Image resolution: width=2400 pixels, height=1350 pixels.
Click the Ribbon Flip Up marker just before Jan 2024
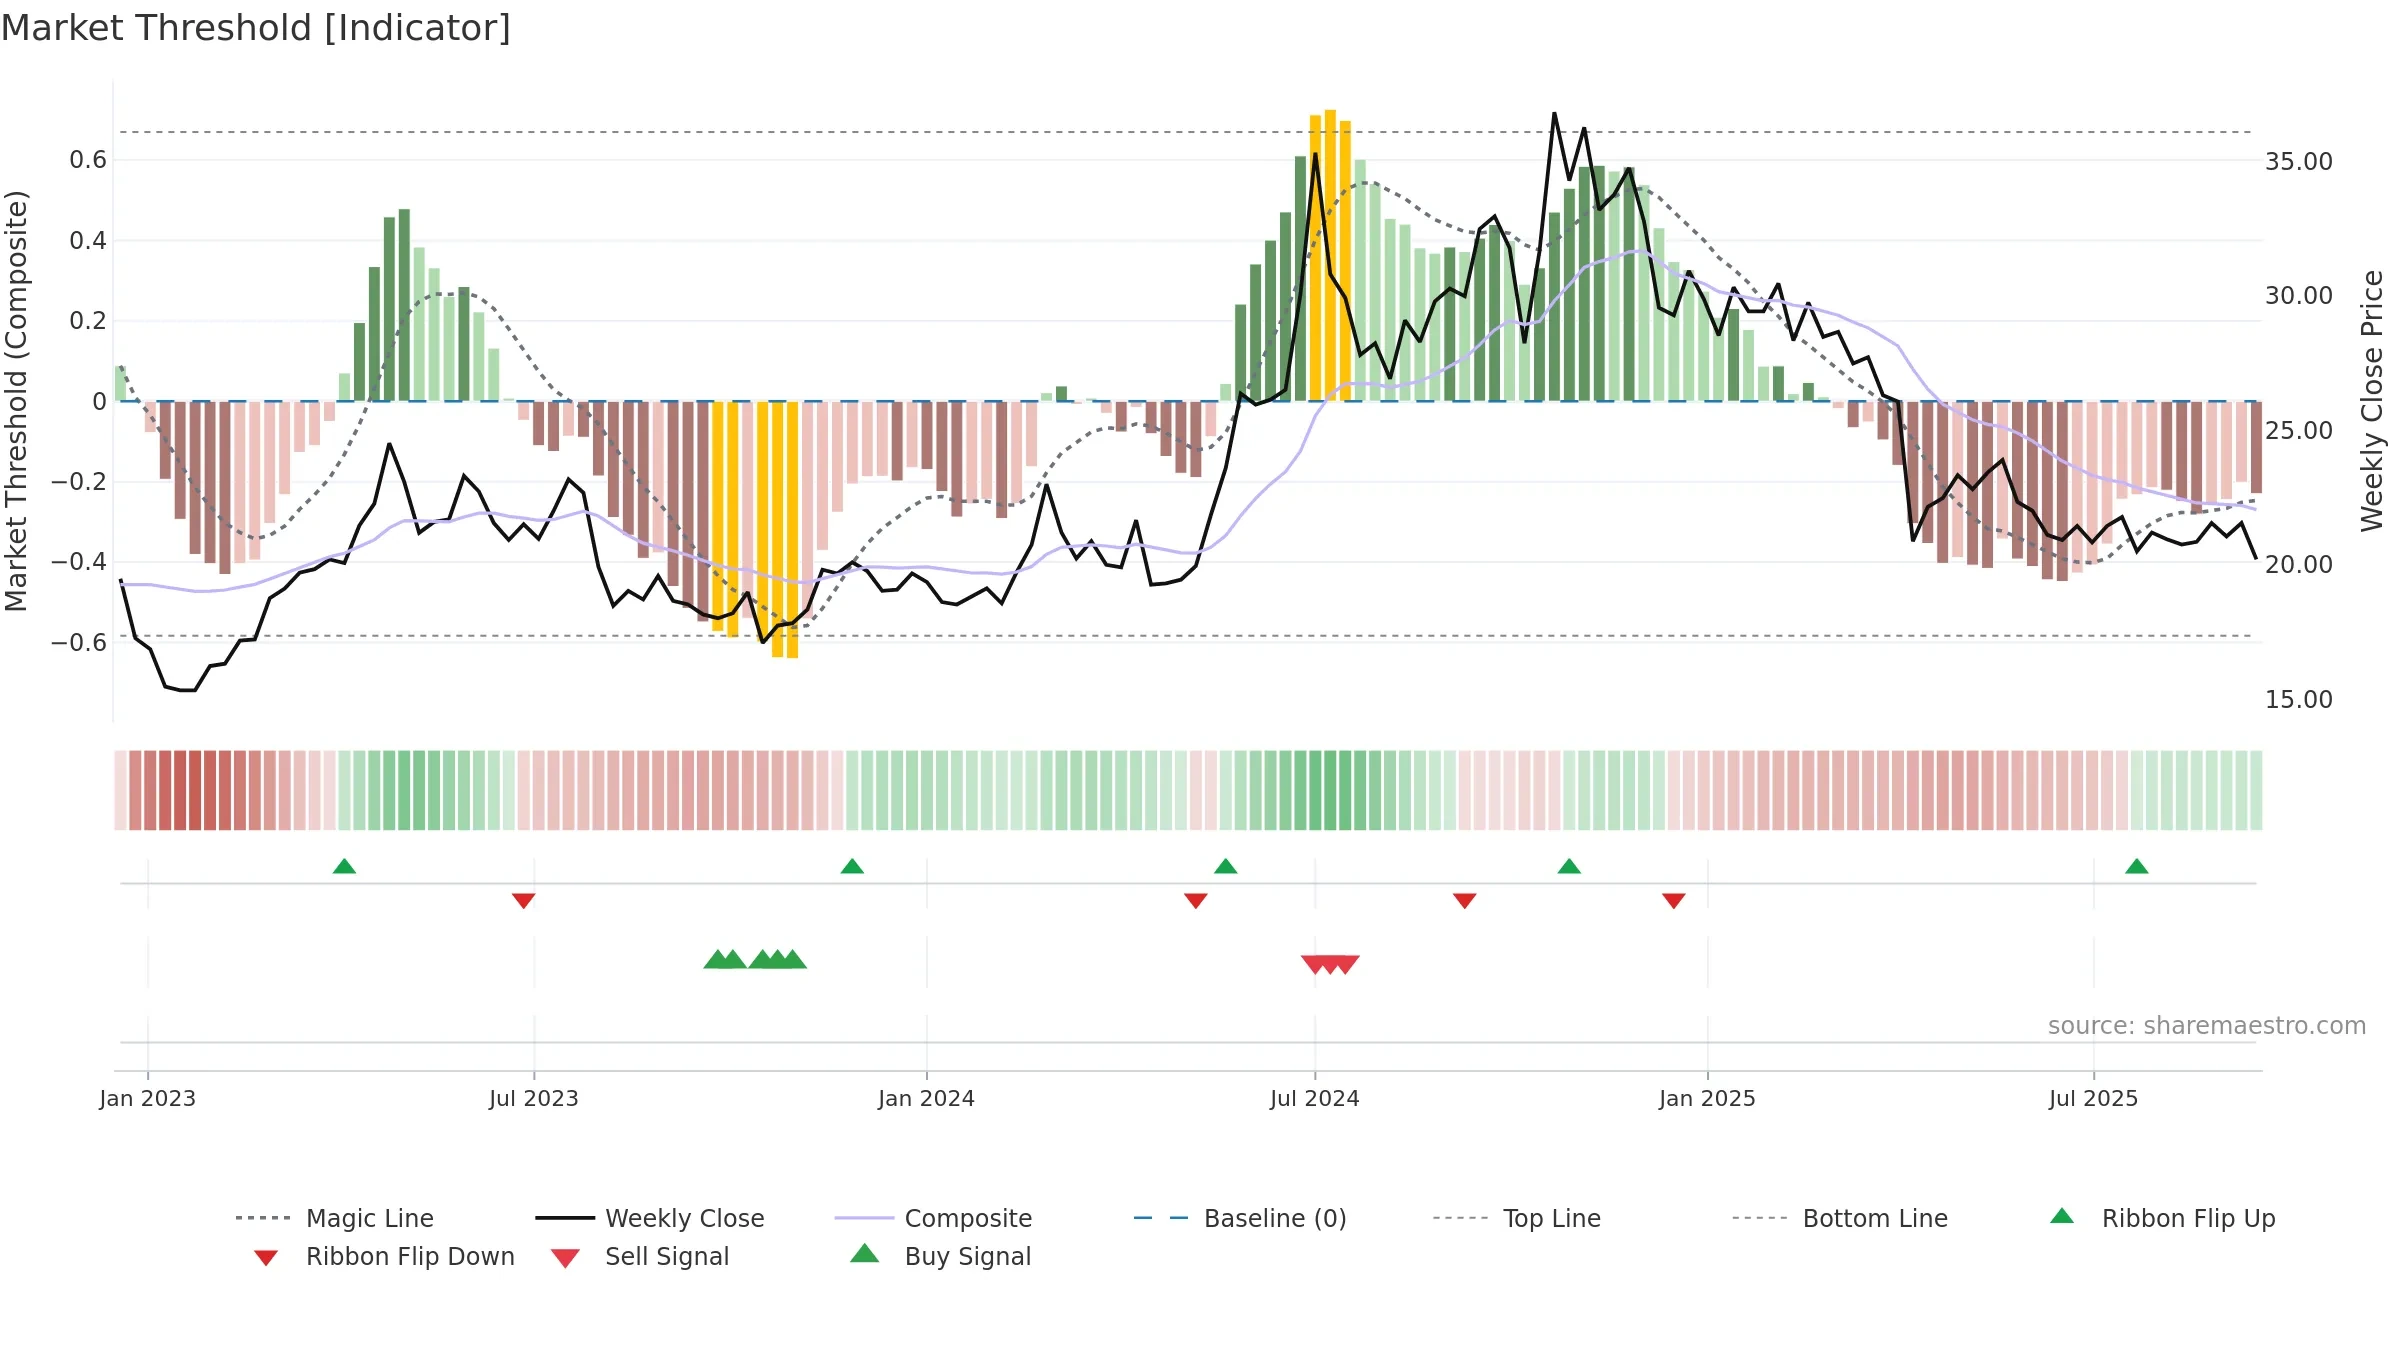(852, 866)
